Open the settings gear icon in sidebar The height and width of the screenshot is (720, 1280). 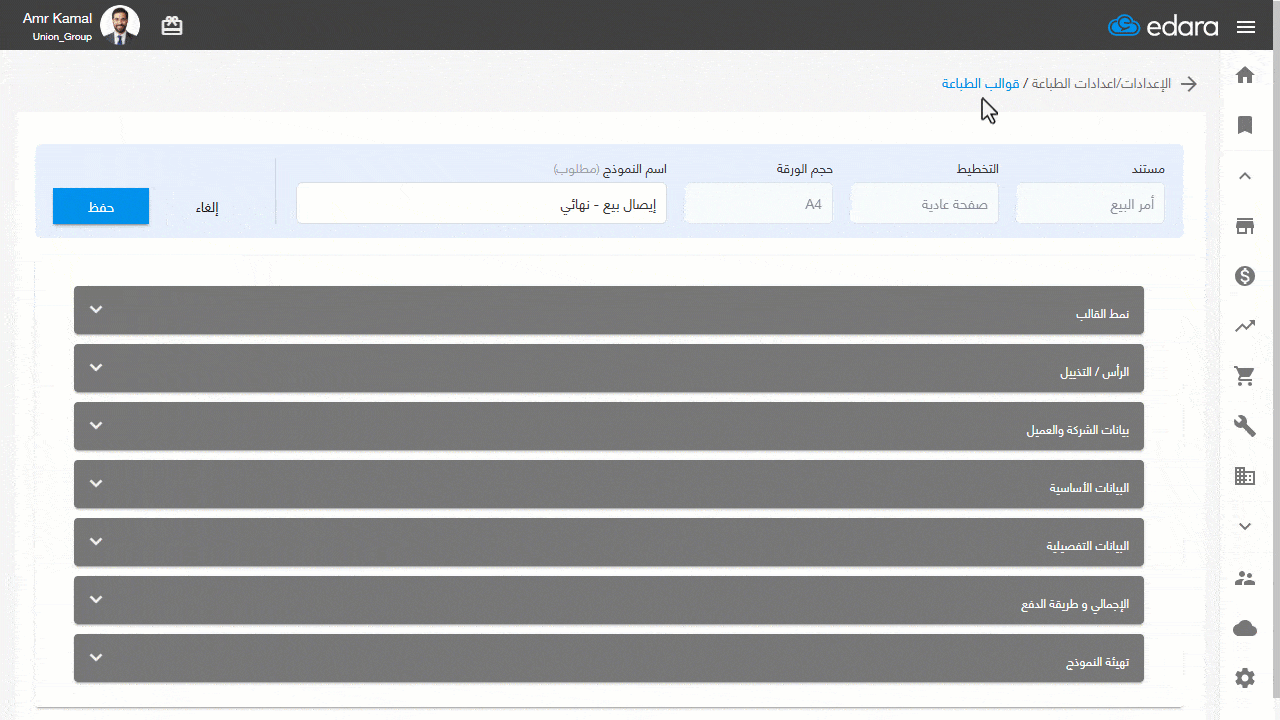(x=1245, y=678)
